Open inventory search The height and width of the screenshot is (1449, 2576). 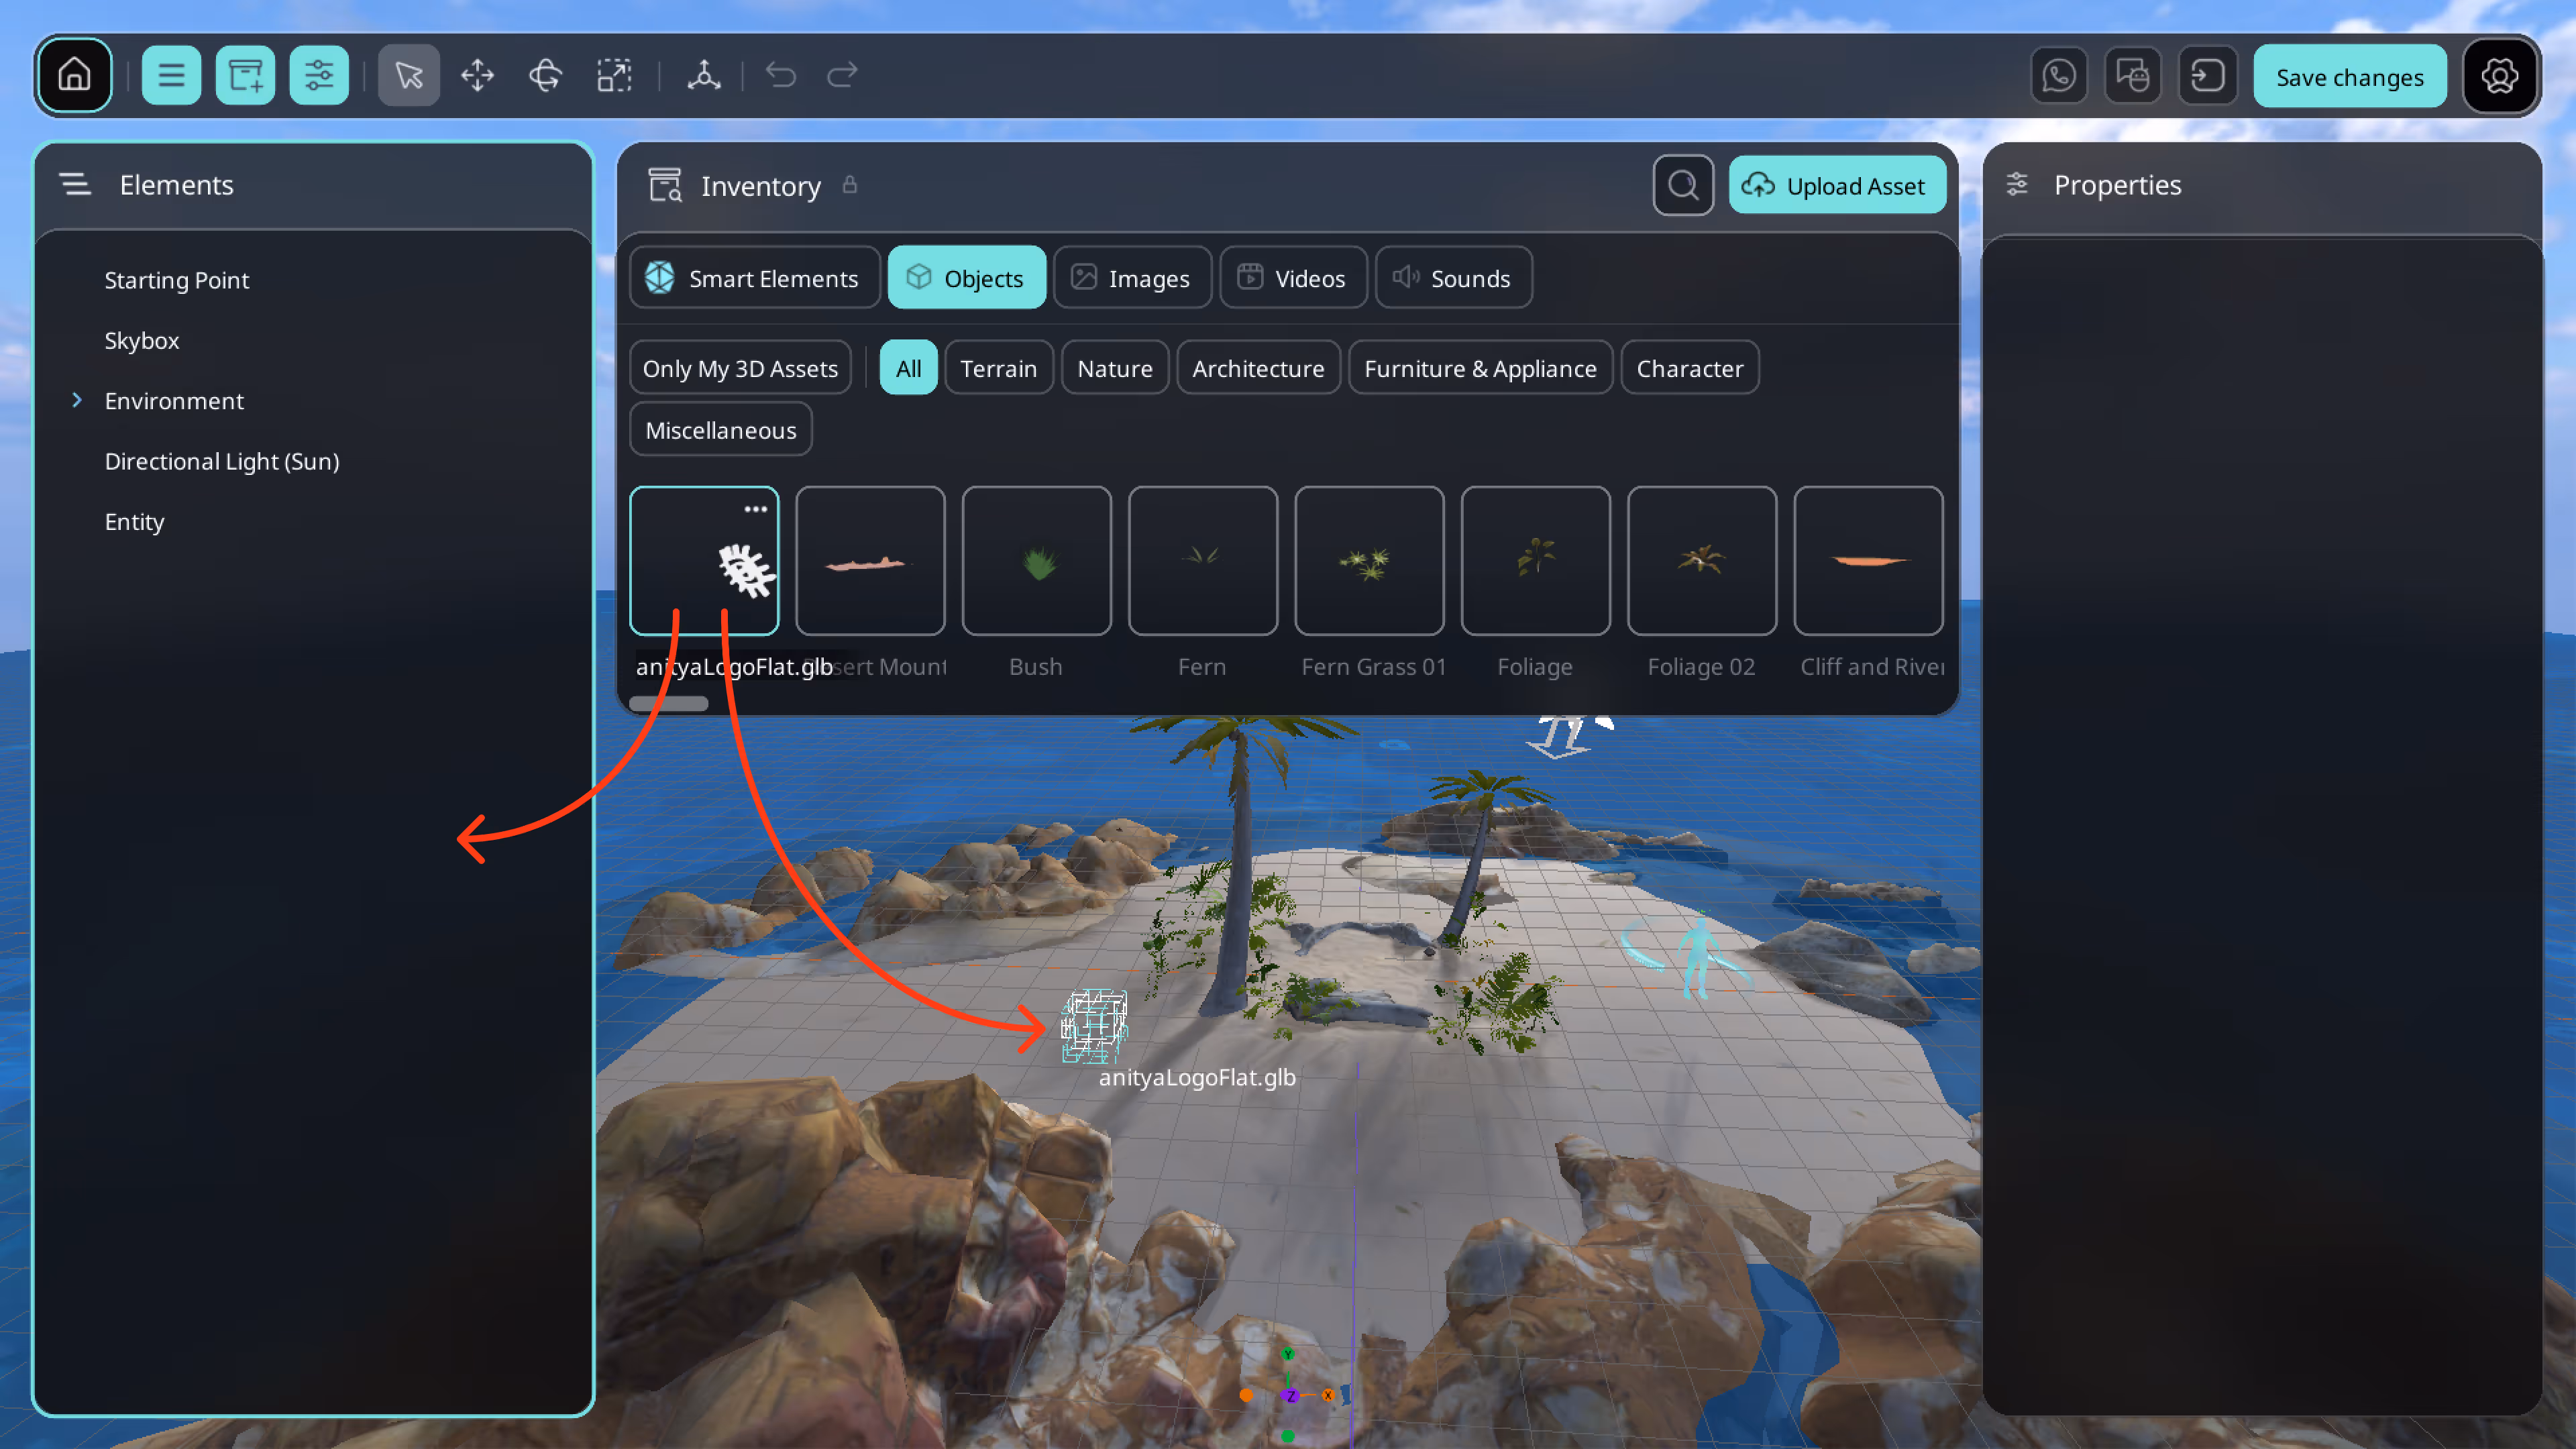point(1683,185)
